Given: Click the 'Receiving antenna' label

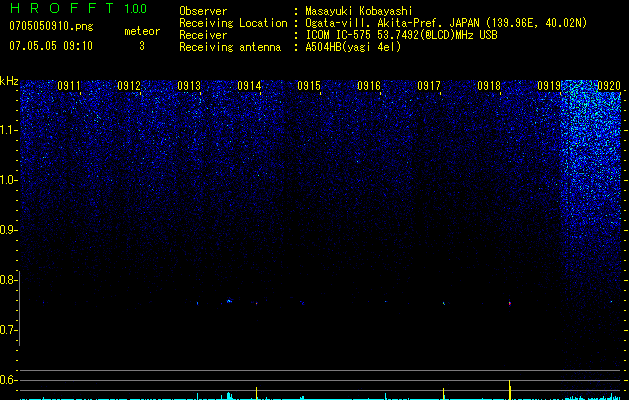Looking at the screenshot, I should coord(230,47).
